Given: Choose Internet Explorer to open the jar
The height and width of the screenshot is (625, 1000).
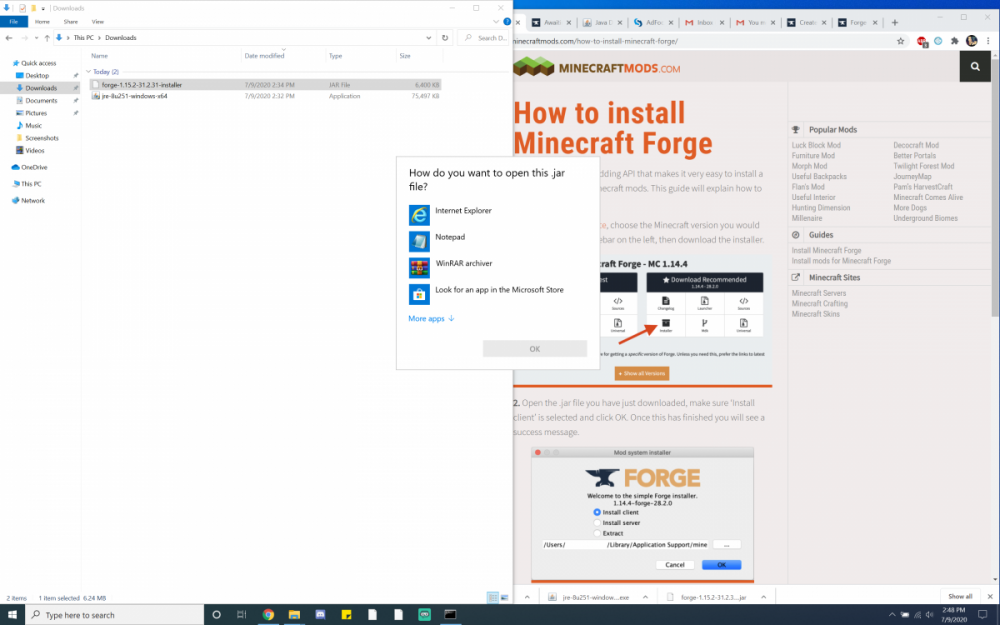Looking at the screenshot, I should tap(463, 211).
